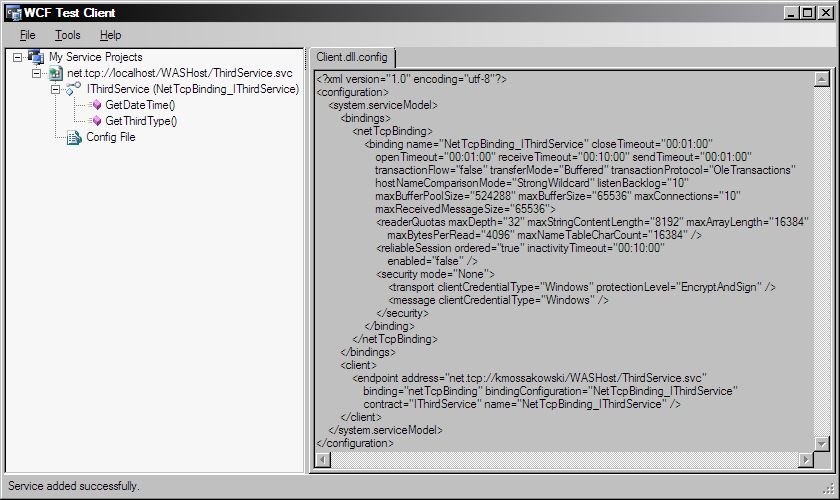The height and width of the screenshot is (500, 840).
Task: Minimize the WCF Test Client window
Action: click(x=791, y=13)
